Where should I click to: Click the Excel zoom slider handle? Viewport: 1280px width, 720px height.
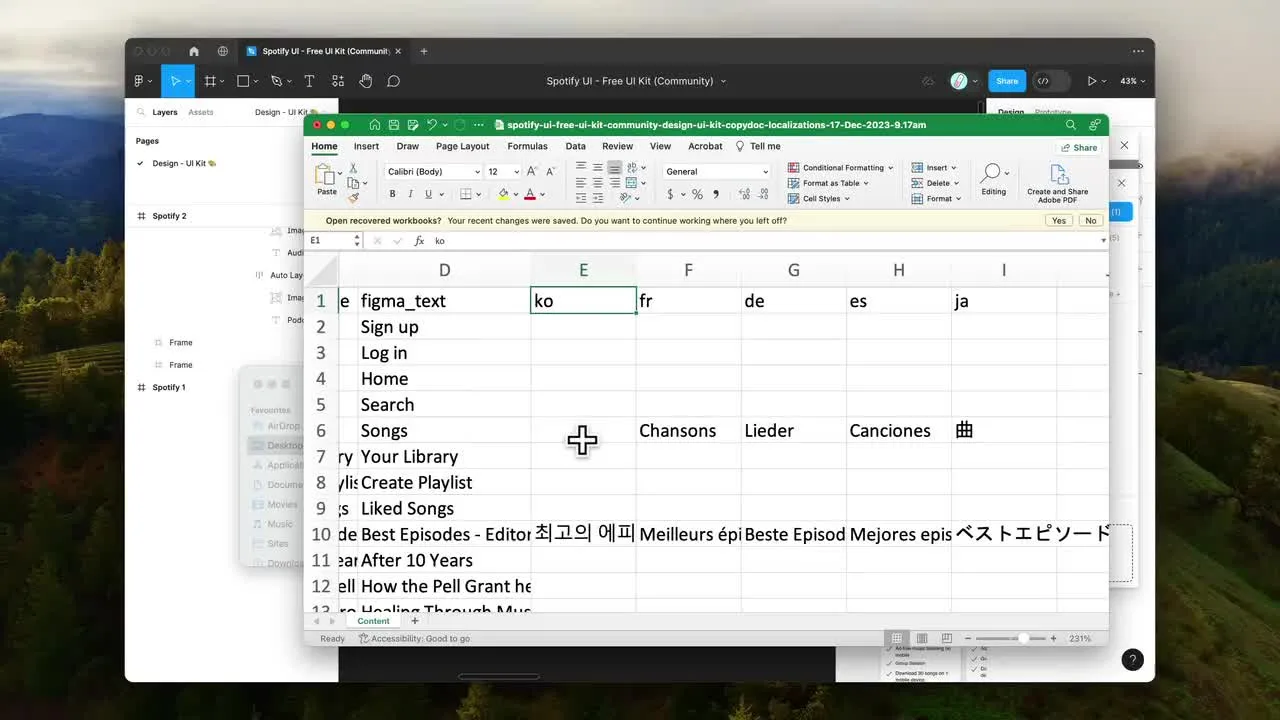point(1023,638)
